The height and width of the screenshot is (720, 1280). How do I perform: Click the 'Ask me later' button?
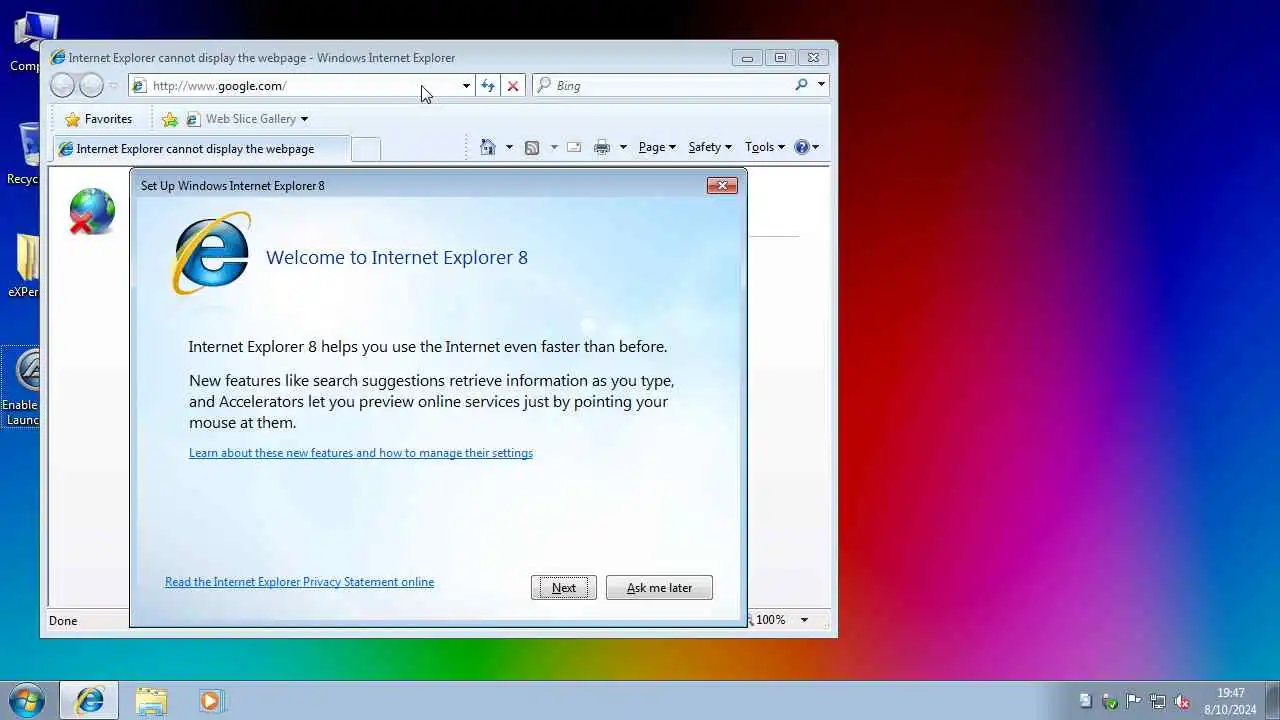659,588
